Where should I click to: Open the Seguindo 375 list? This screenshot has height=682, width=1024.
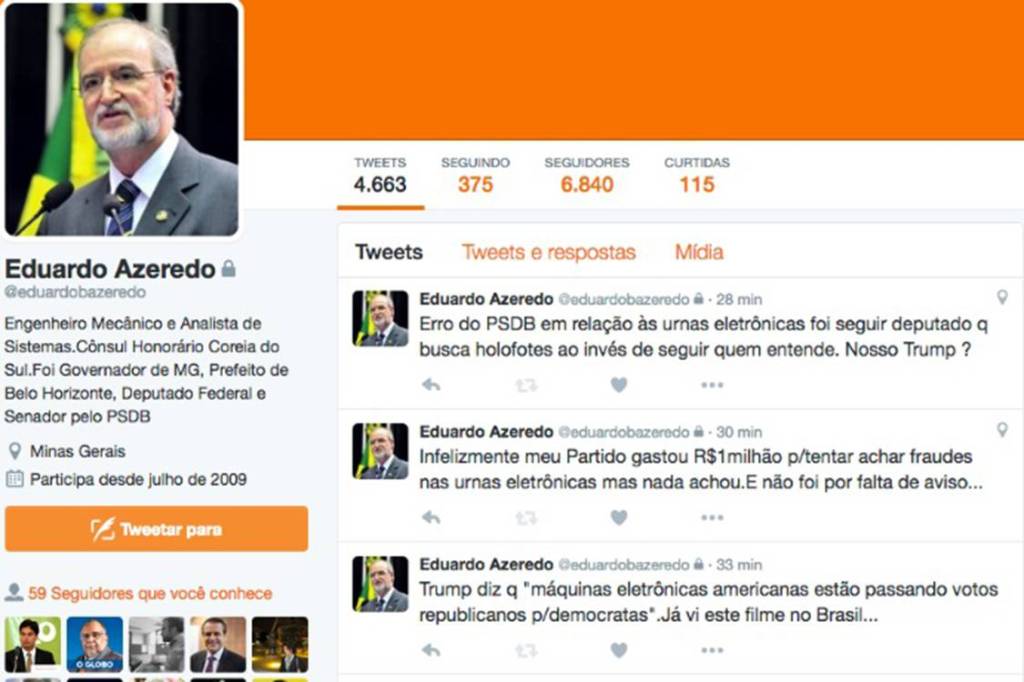tap(475, 176)
